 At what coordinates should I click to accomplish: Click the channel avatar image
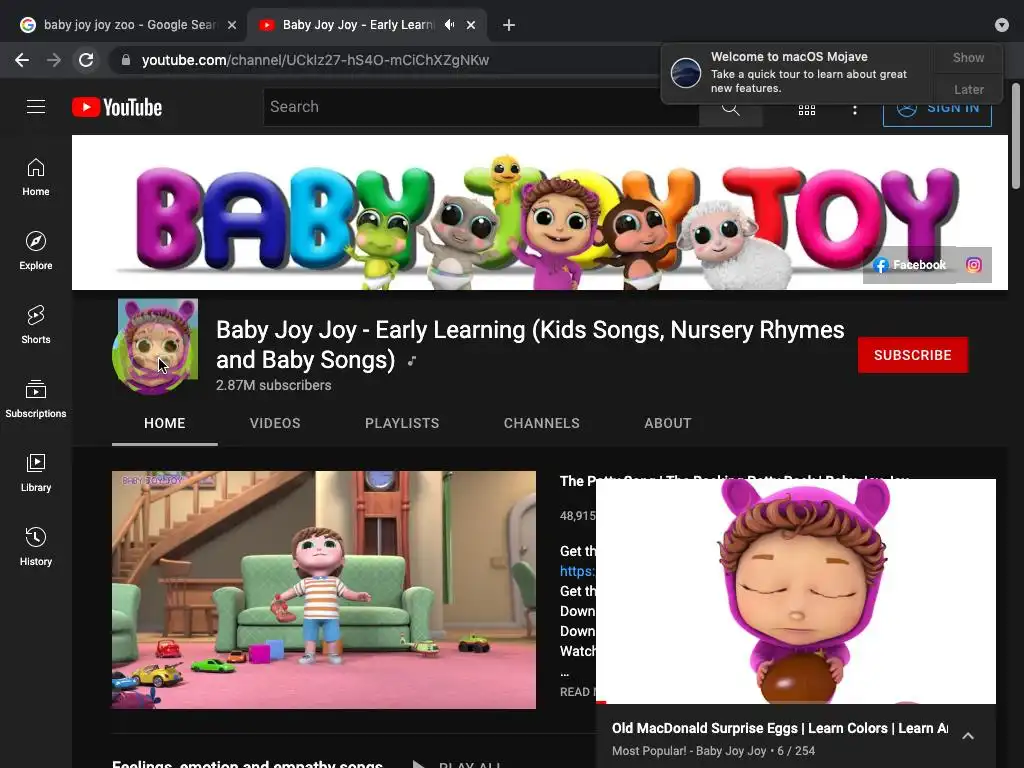155,347
